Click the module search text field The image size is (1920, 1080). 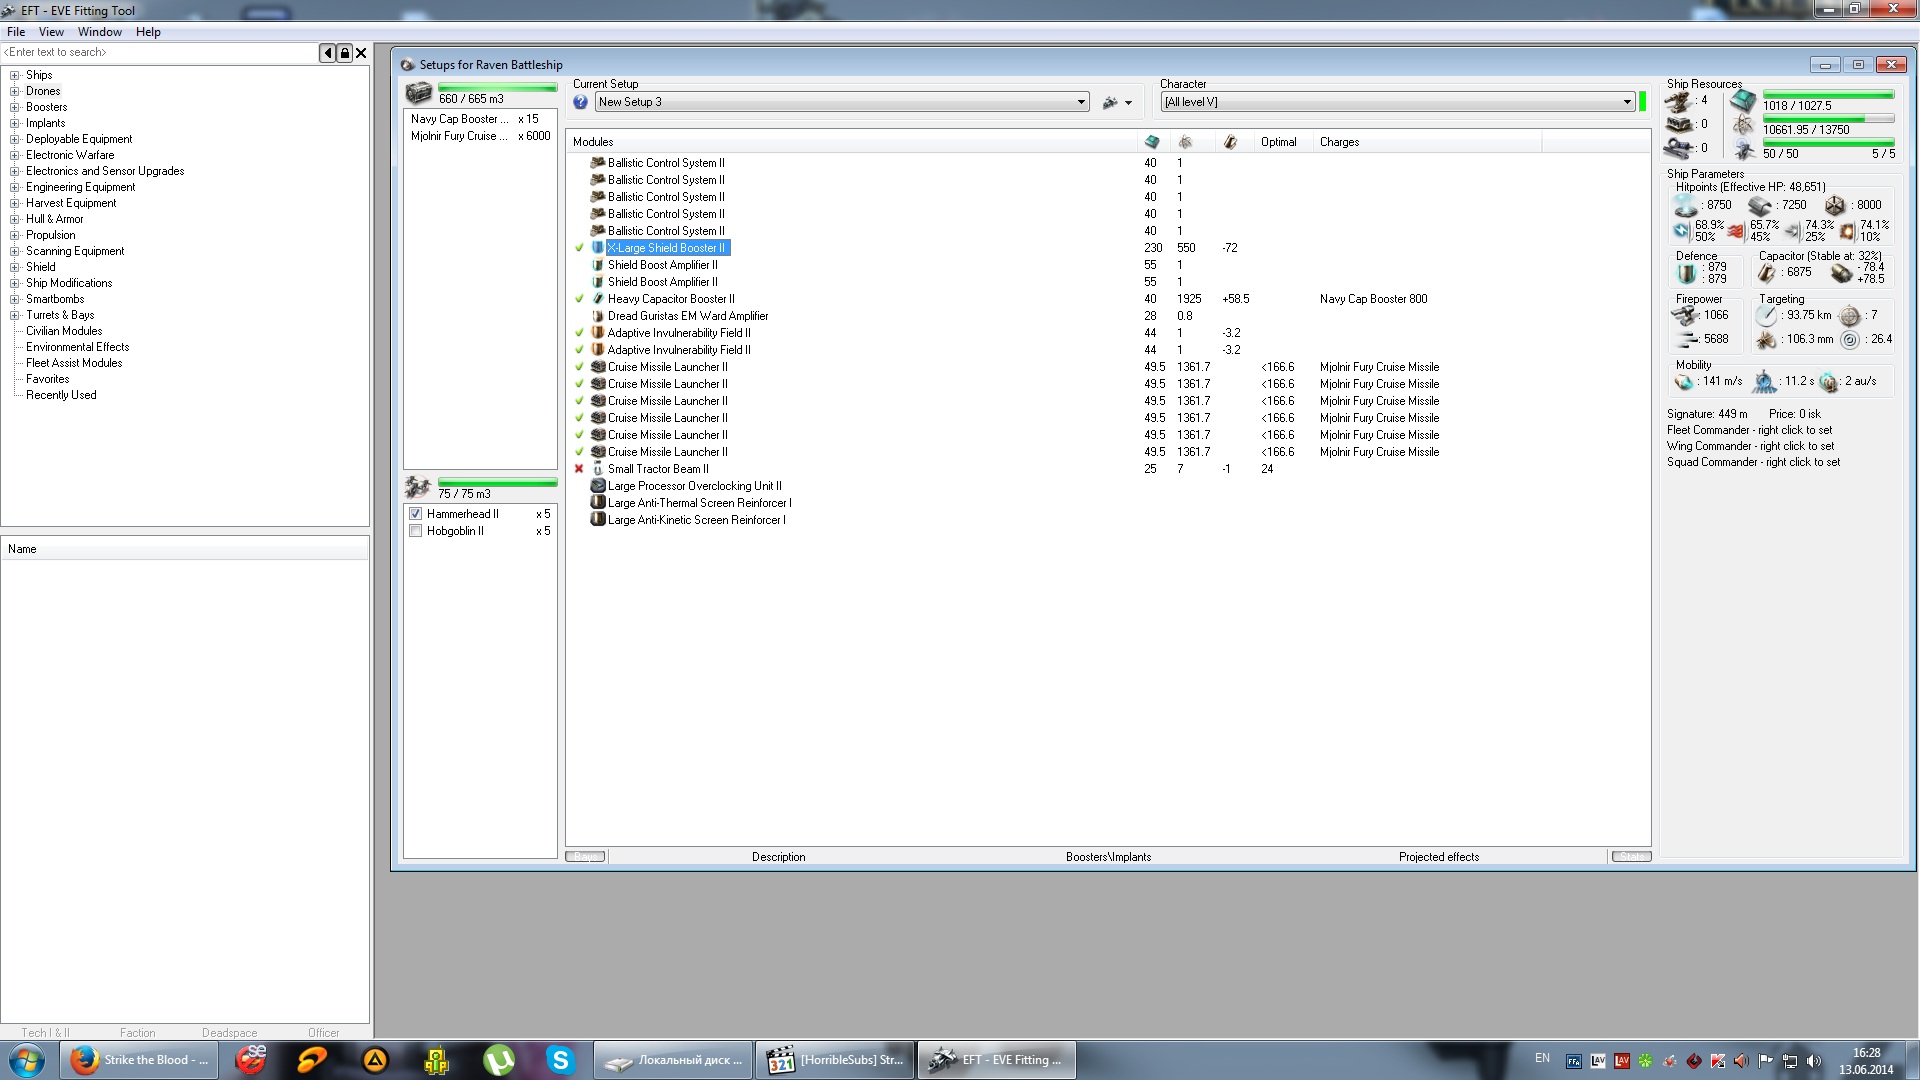click(x=160, y=52)
